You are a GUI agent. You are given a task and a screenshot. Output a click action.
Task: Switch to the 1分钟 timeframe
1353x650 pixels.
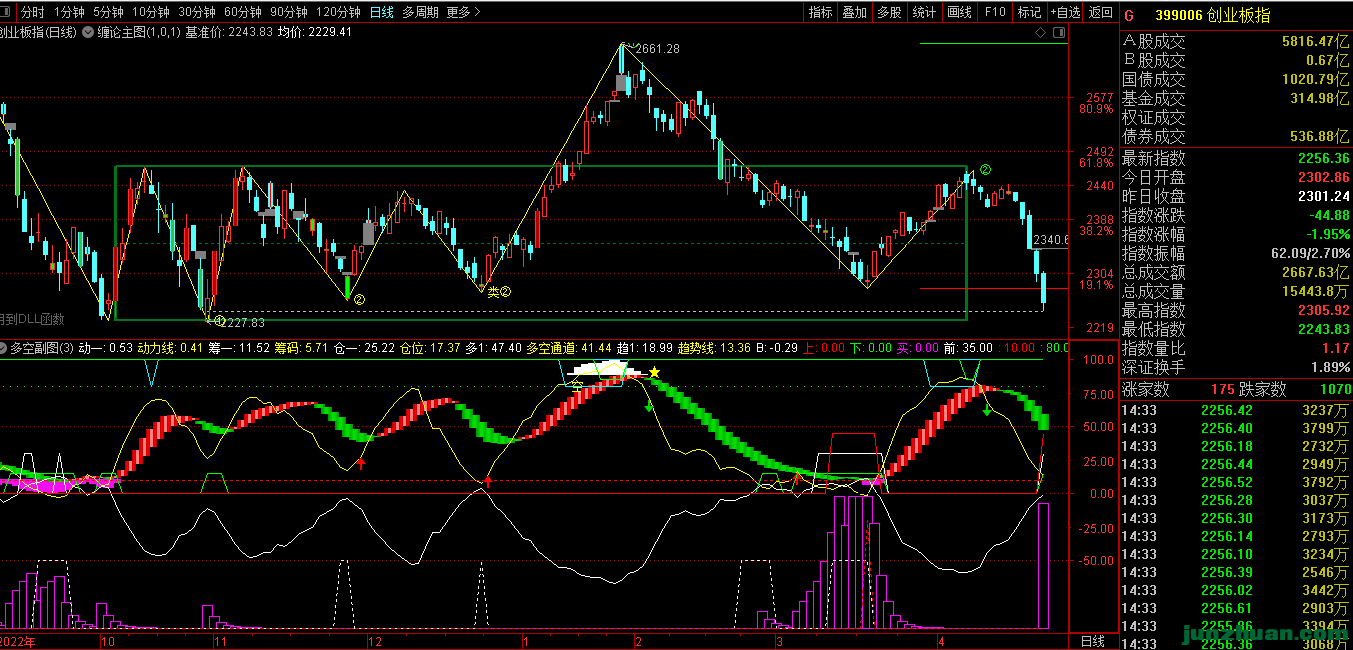[69, 12]
